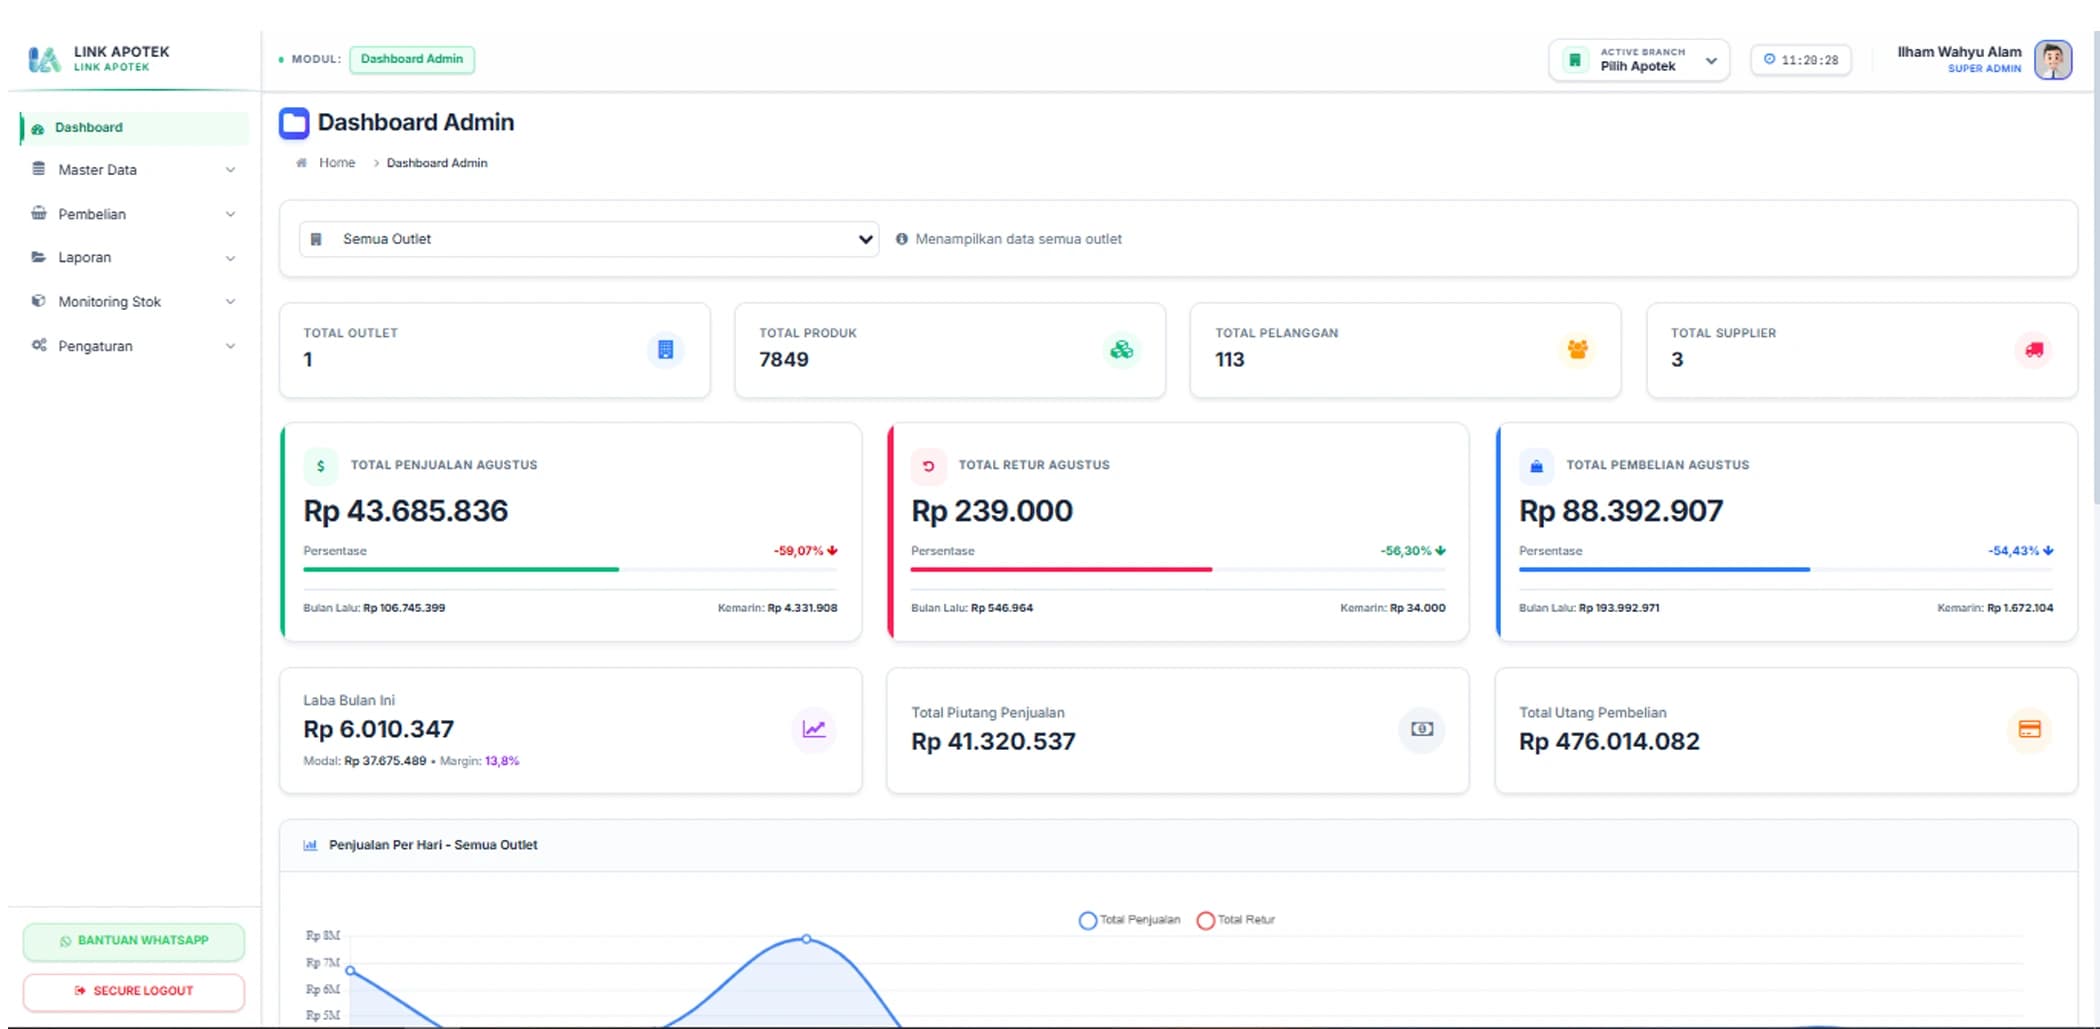Click the Ilham Wahyu Alam username
The width and height of the screenshot is (2100, 1029).
pyautogui.click(x=1959, y=52)
